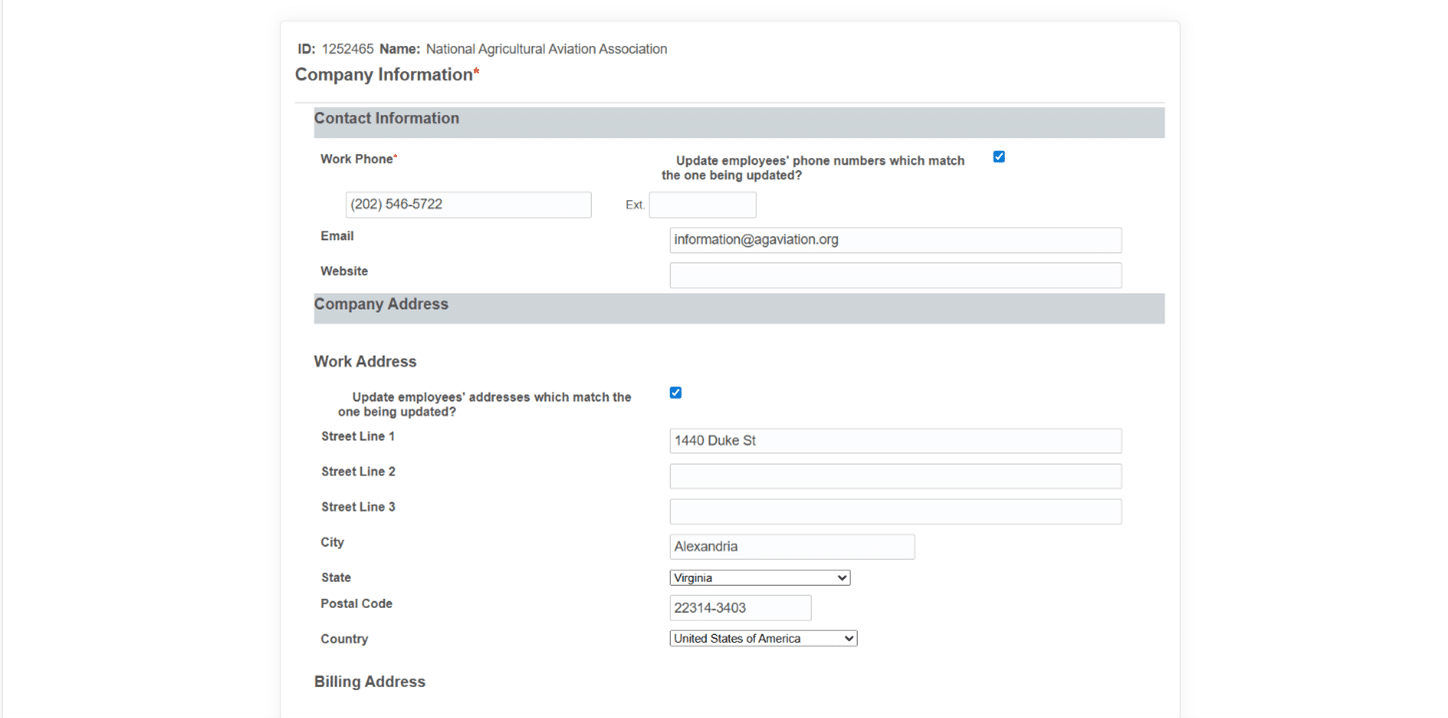Select the City field containing Alexandria

[791, 547]
